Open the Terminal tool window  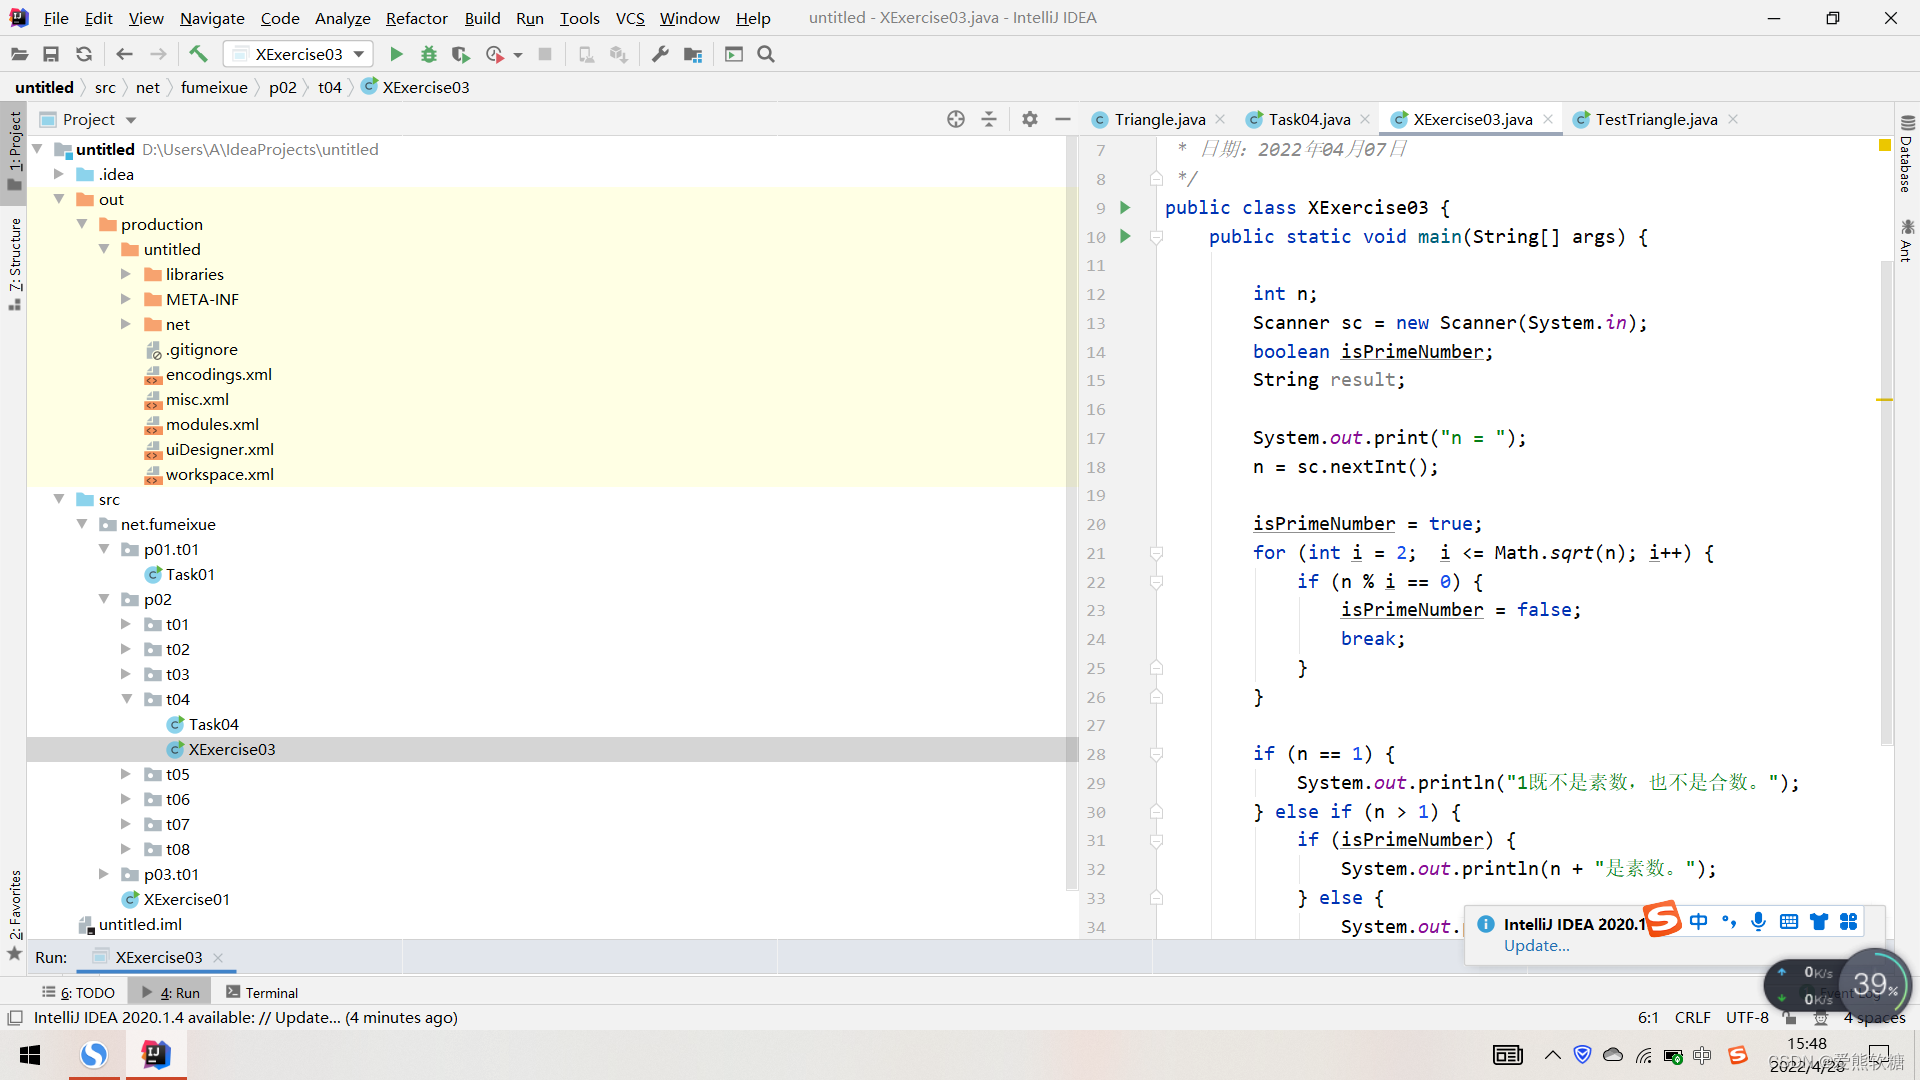pyautogui.click(x=262, y=992)
